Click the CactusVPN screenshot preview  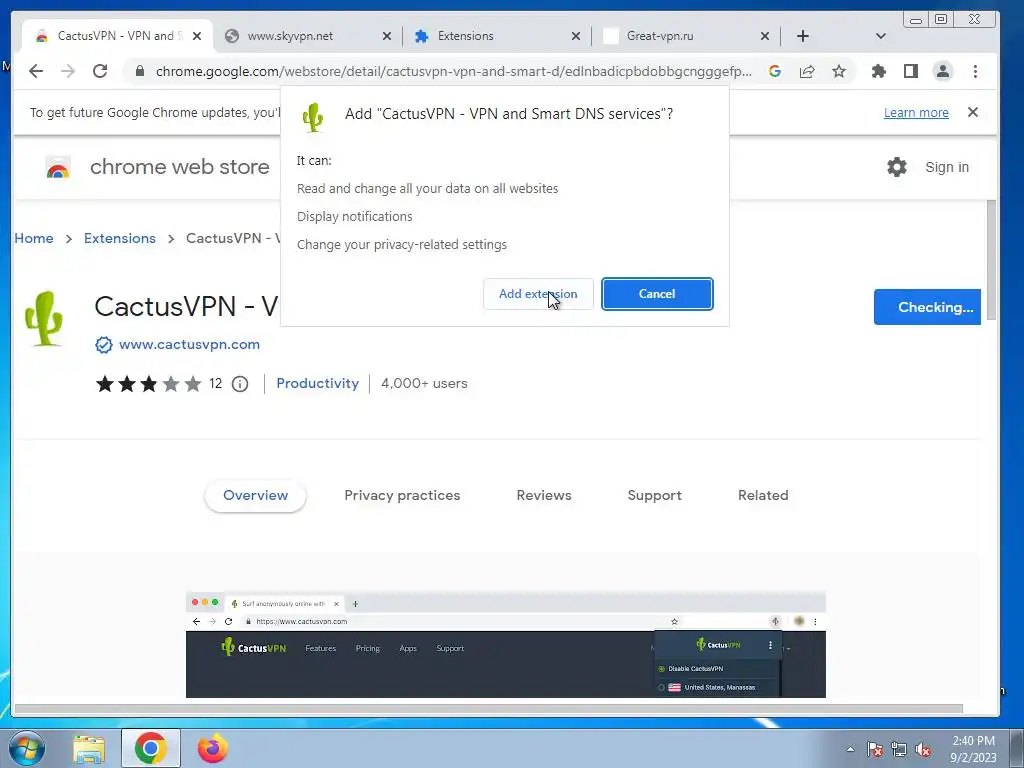click(505, 645)
